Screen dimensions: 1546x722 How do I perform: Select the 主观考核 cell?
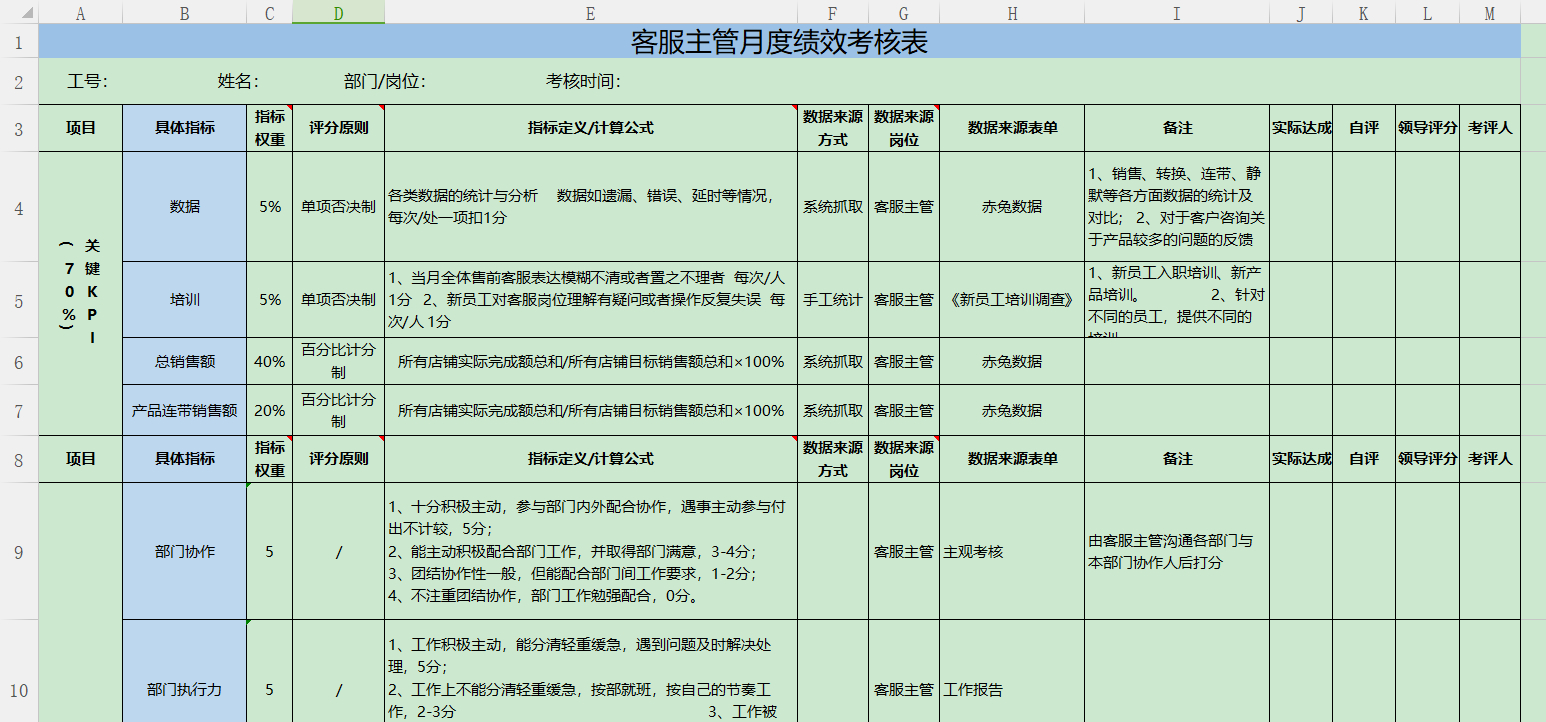pyautogui.click(x=1012, y=551)
